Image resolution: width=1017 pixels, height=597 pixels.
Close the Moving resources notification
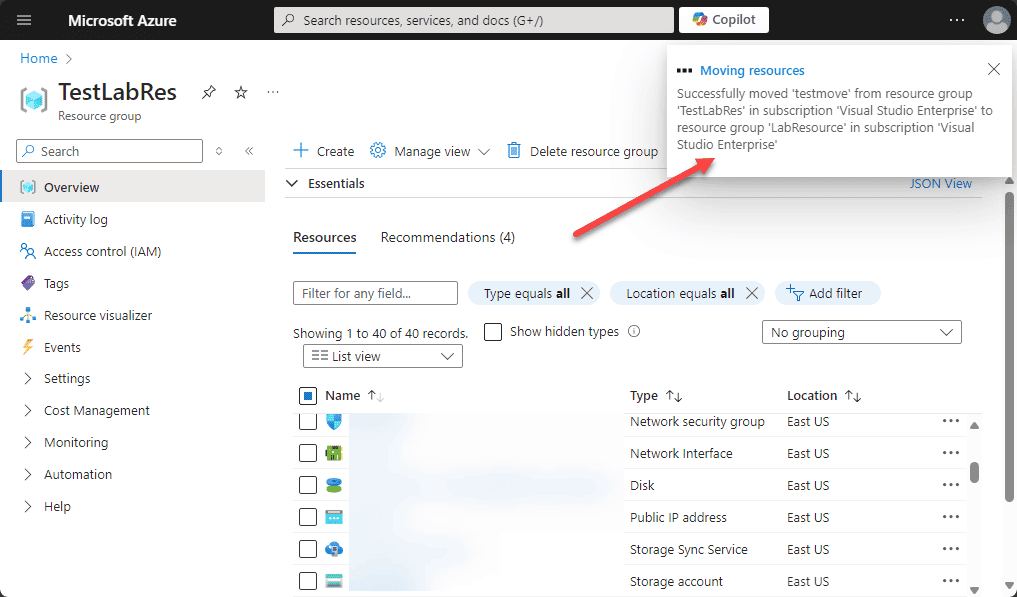click(x=994, y=69)
